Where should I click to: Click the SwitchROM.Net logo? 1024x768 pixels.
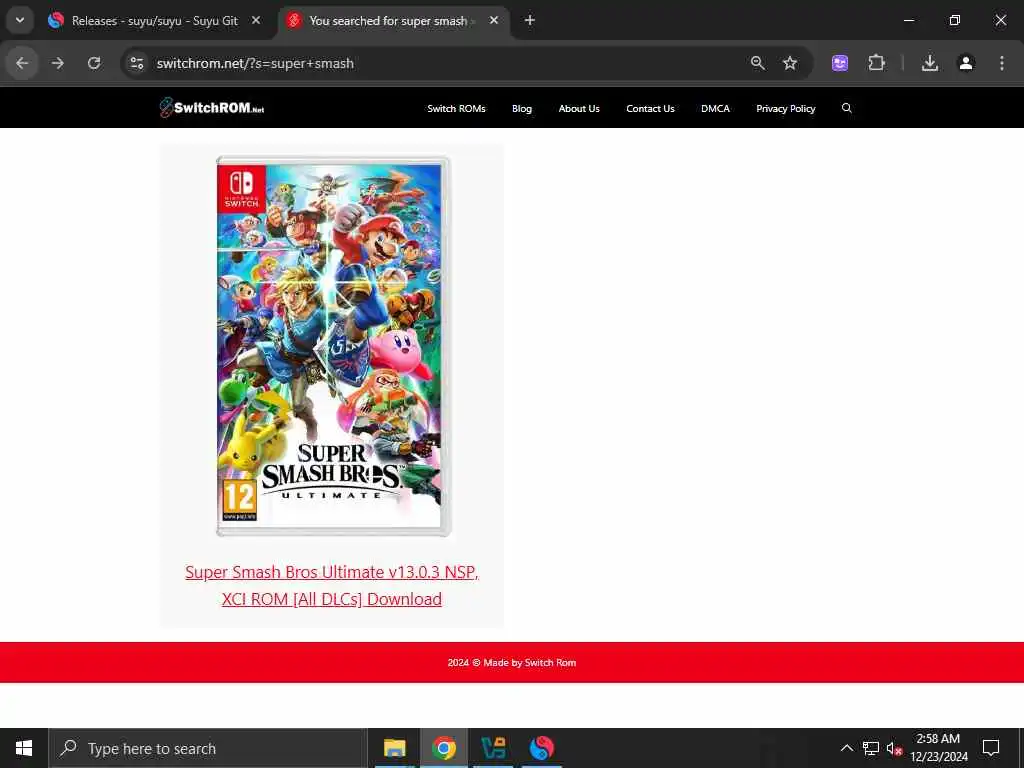tap(212, 108)
